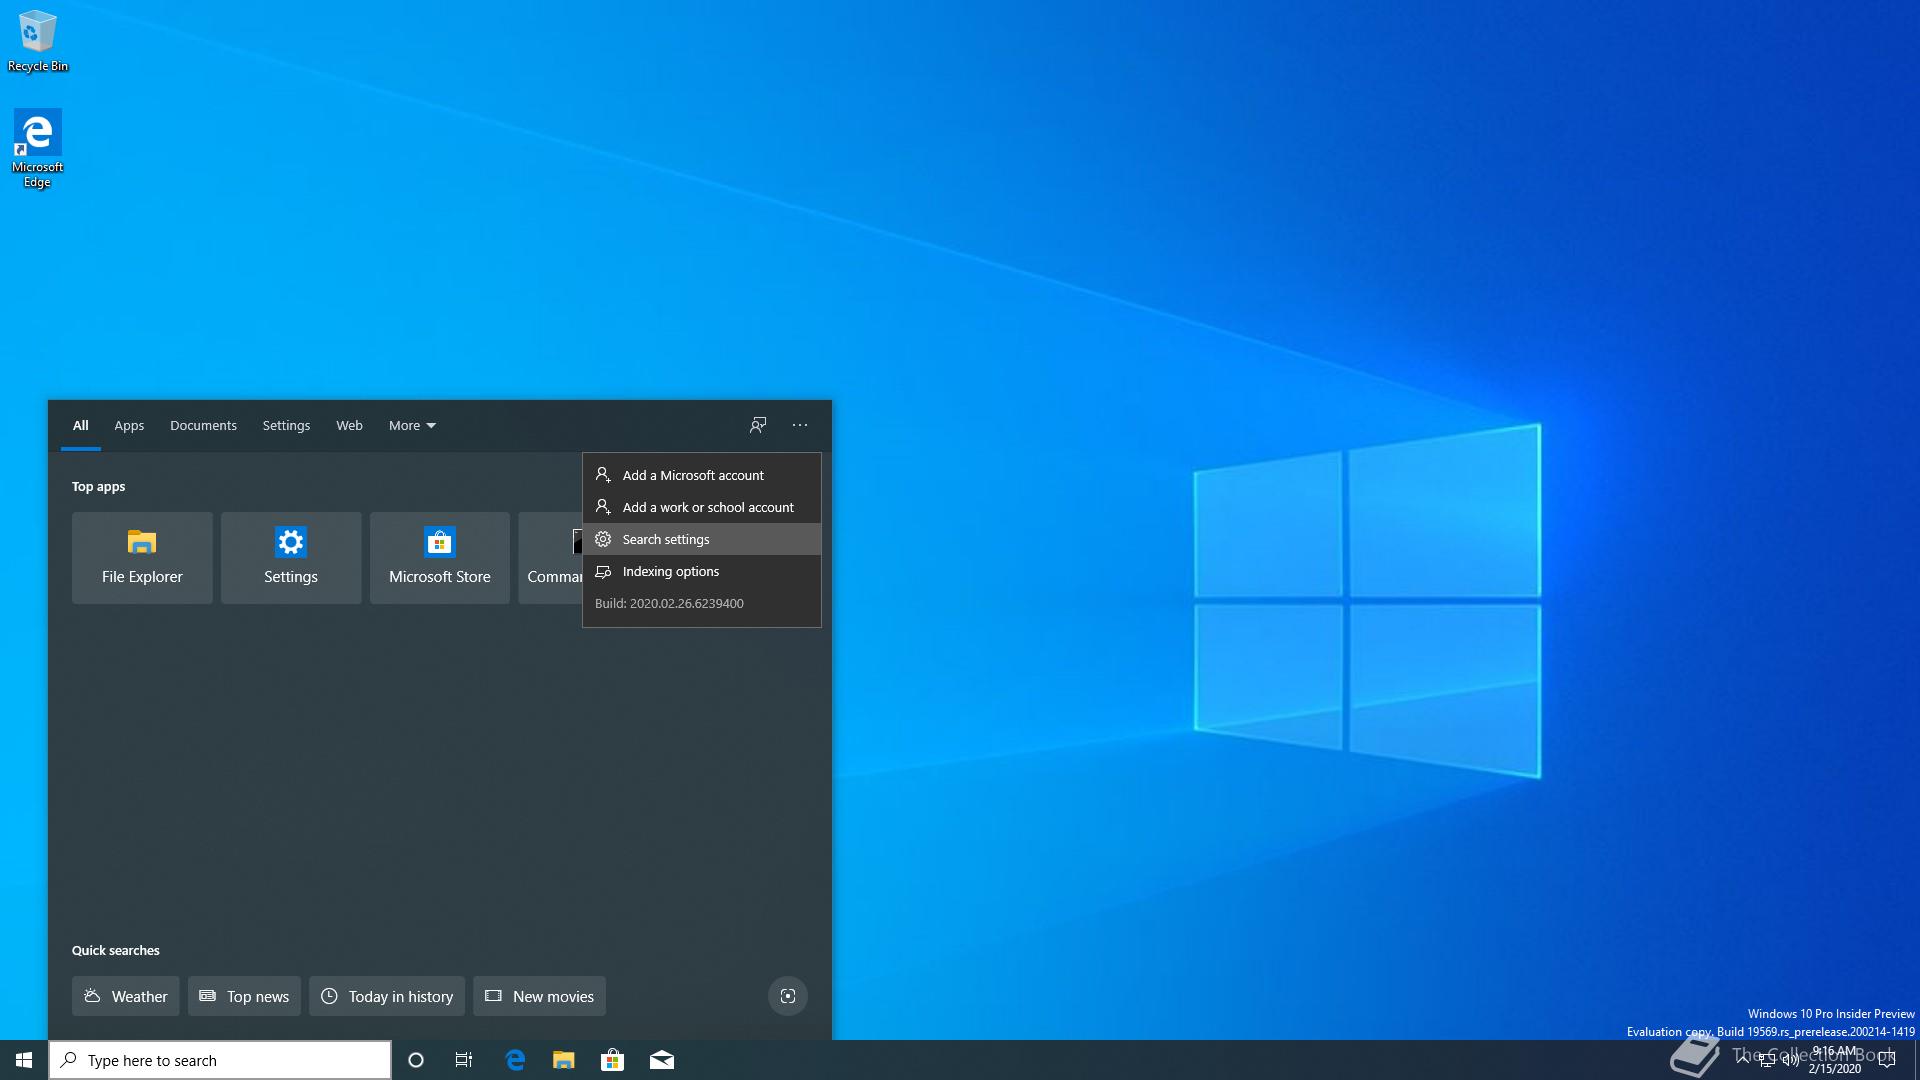Click the Build 2020.02.26.6239400 text

point(669,604)
